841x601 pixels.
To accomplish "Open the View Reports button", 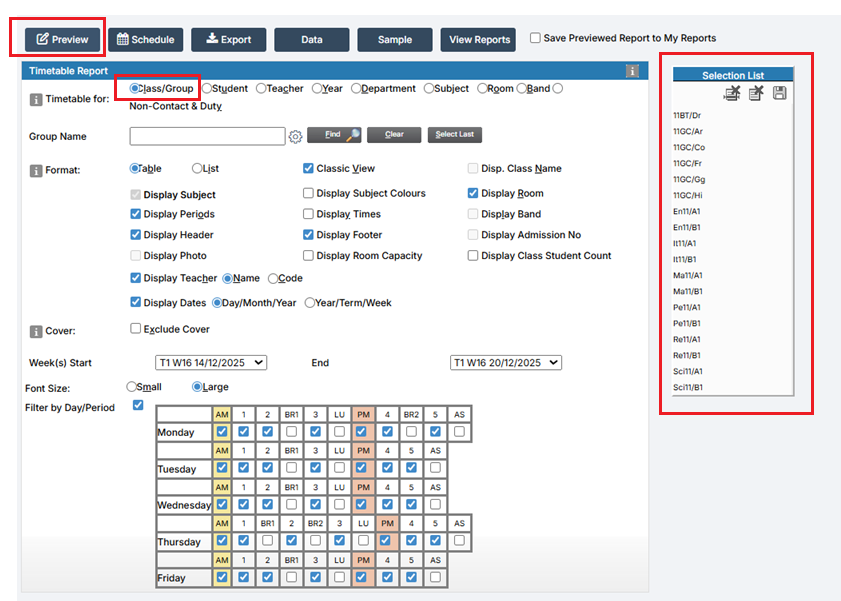I will 478,40.
